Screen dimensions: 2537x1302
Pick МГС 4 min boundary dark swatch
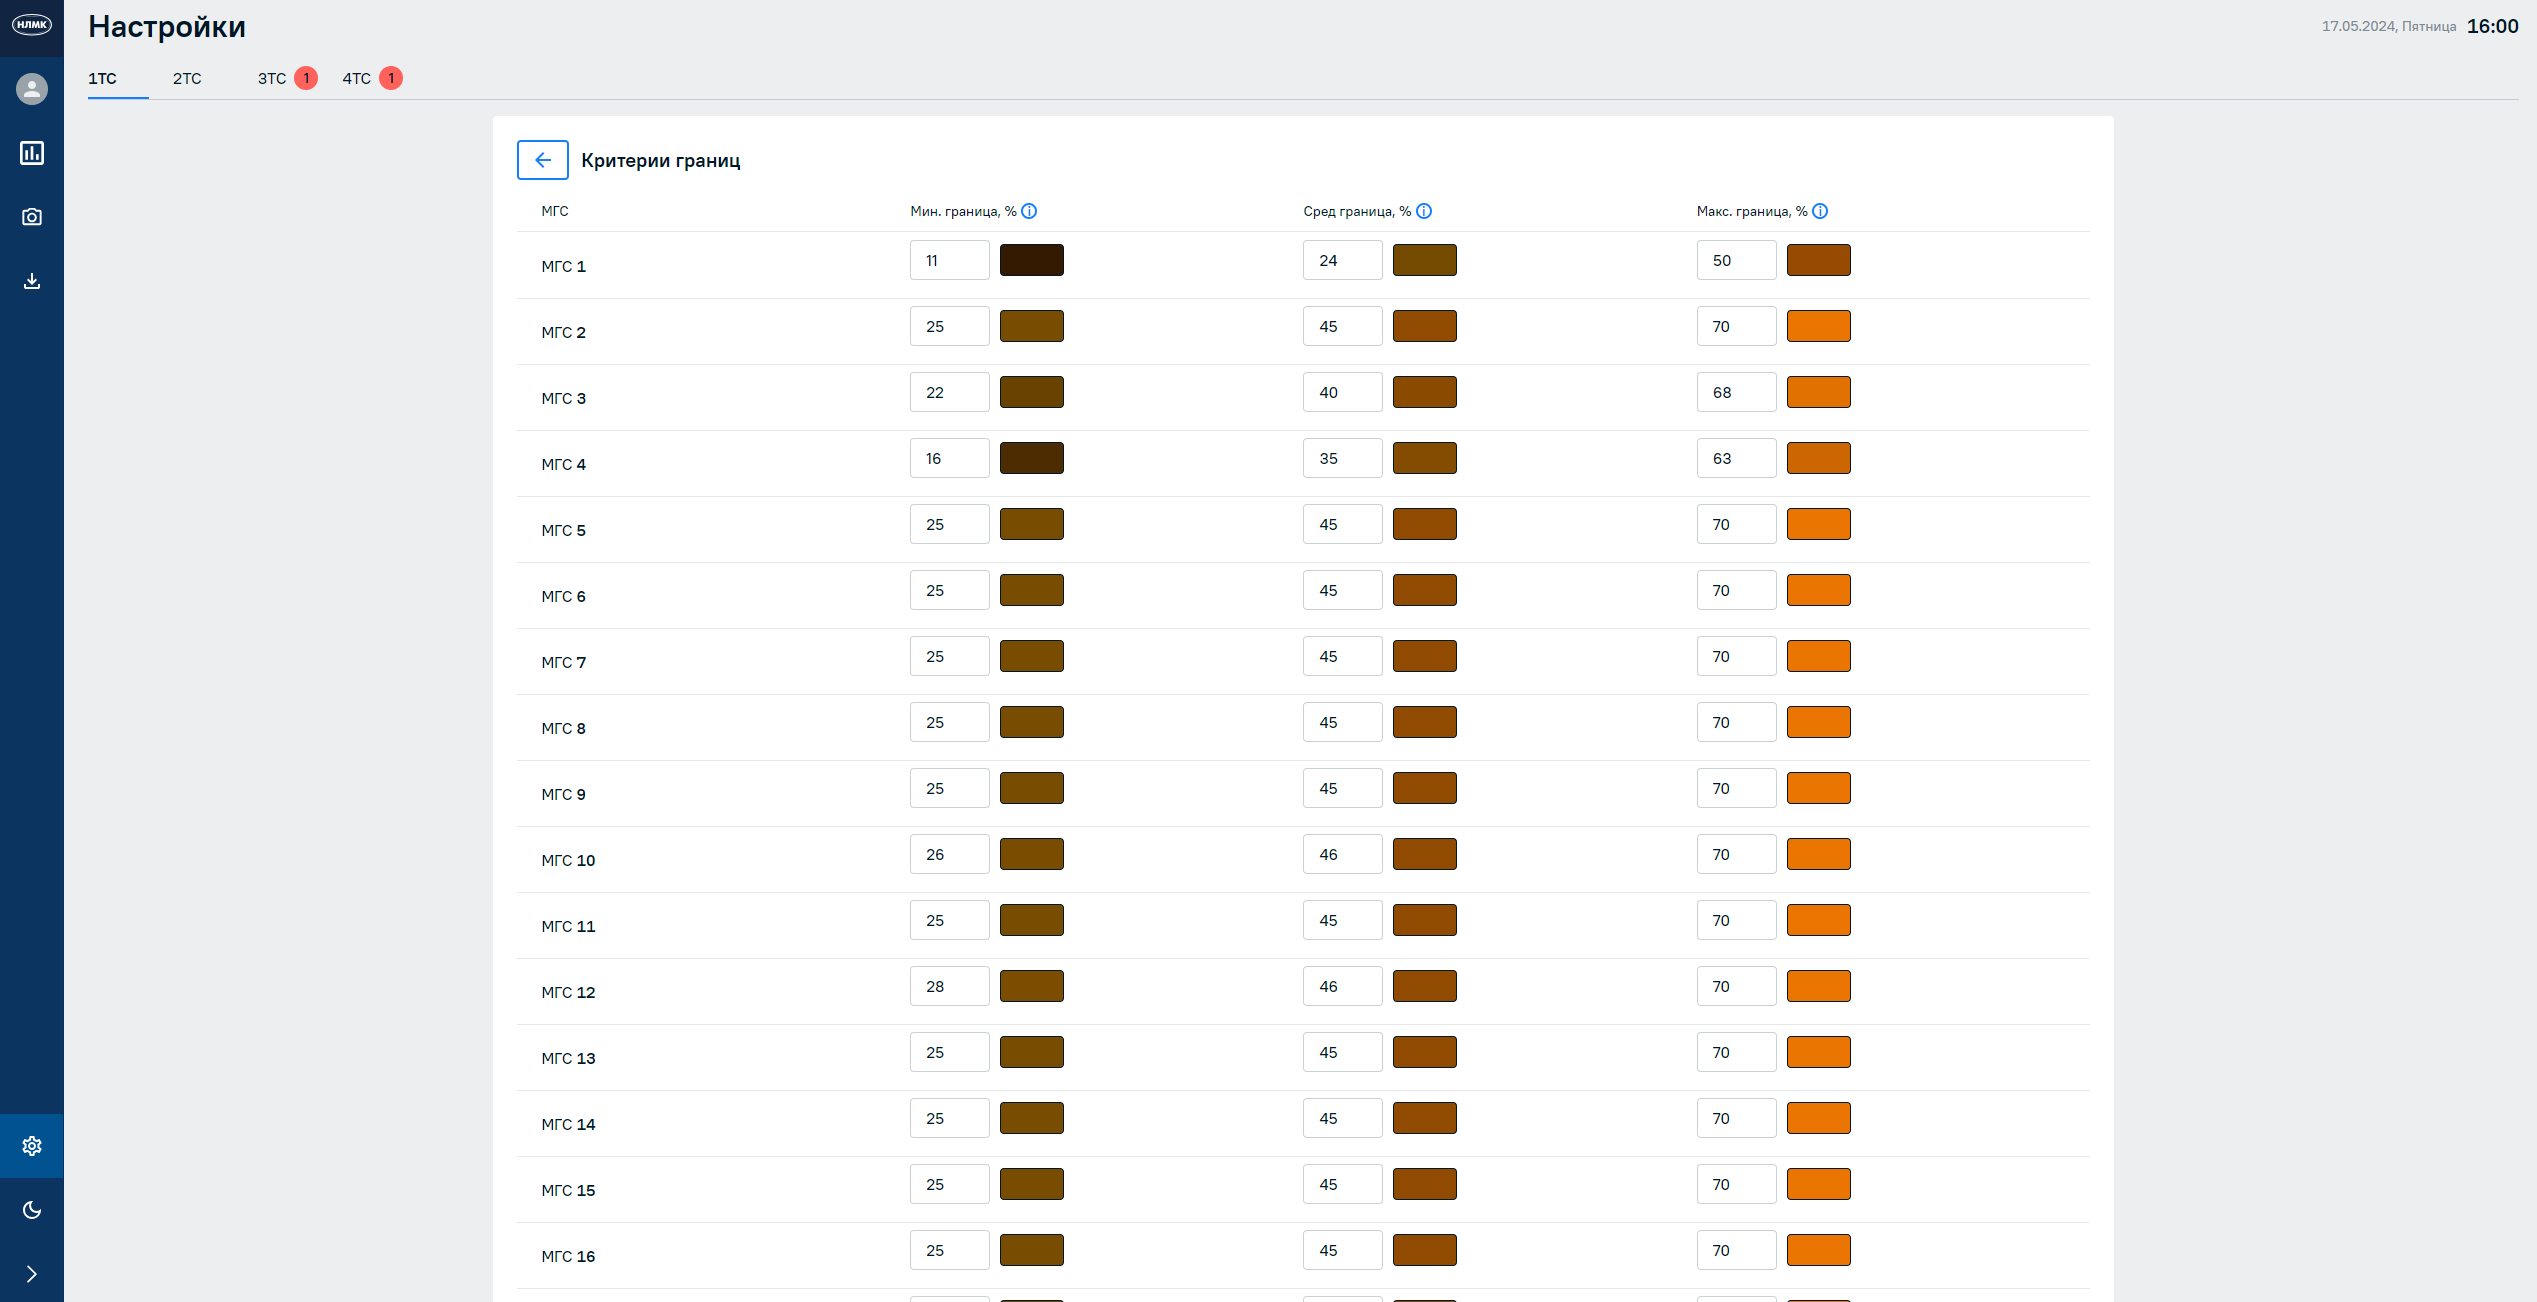click(x=1032, y=458)
